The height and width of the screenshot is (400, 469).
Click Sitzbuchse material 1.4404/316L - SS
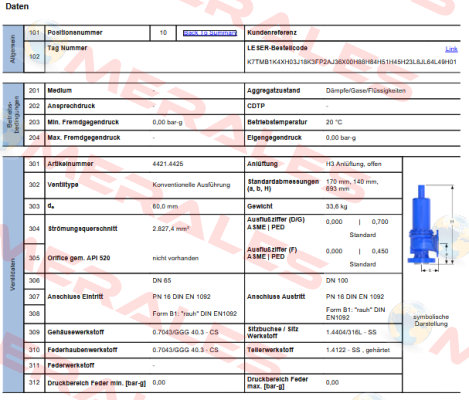[x=351, y=332]
